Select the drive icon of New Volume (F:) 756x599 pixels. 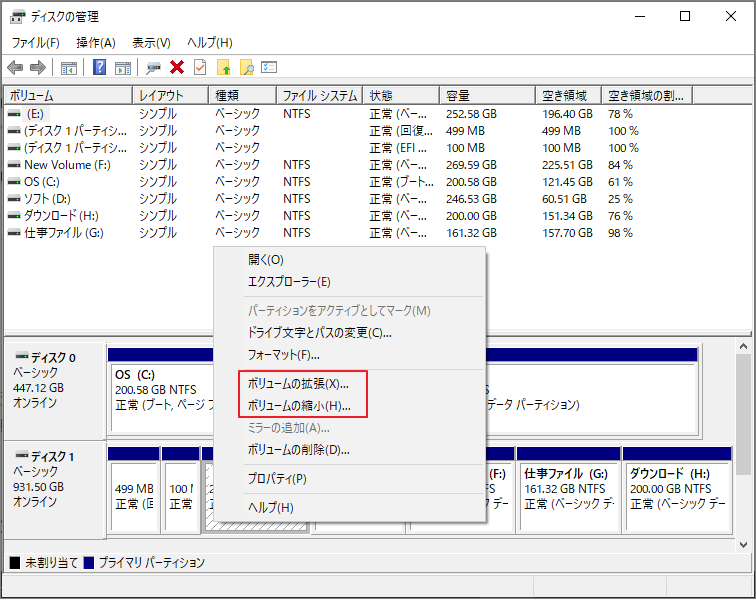pyautogui.click(x=14, y=165)
